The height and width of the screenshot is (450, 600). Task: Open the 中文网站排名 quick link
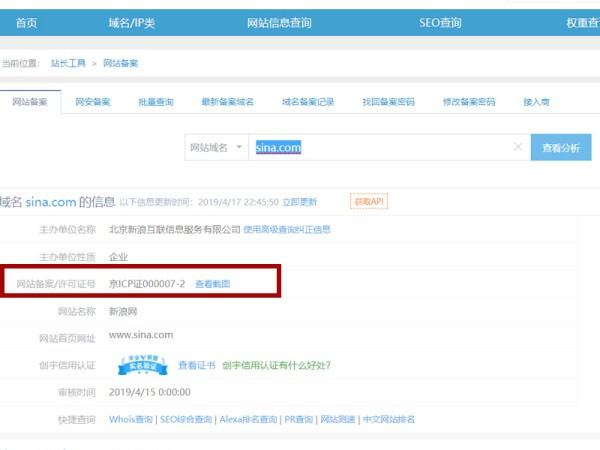388,419
